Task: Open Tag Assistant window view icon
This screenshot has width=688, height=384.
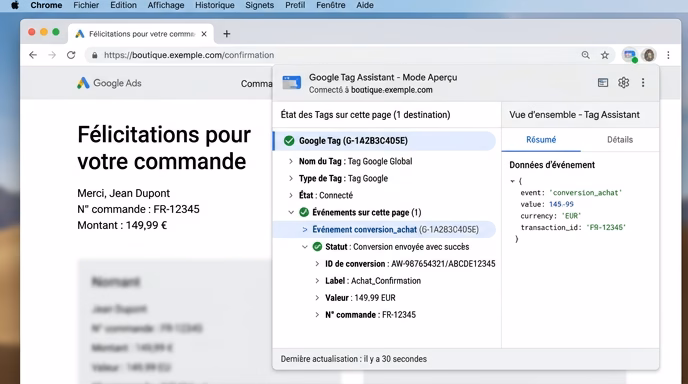Action: (x=603, y=83)
